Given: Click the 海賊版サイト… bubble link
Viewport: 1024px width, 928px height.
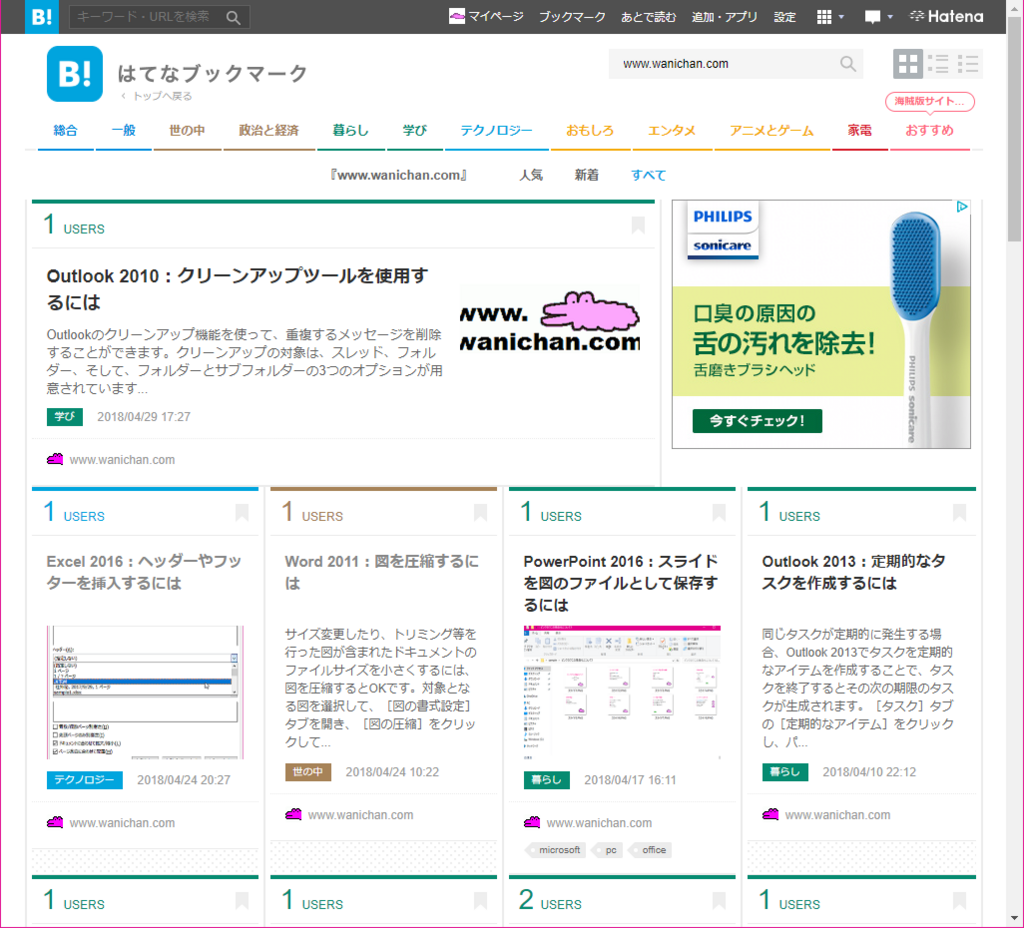Looking at the screenshot, I should pyautogui.click(x=929, y=101).
